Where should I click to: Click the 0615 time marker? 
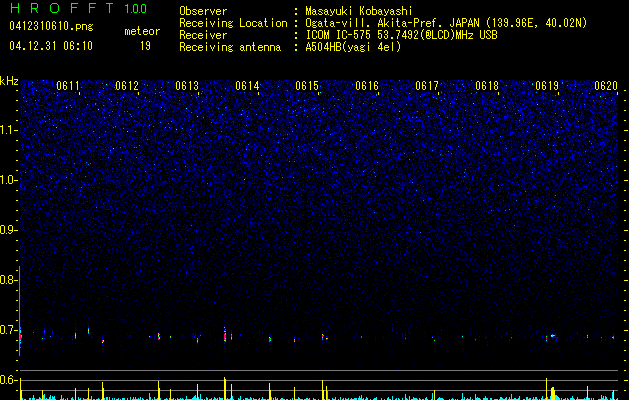tap(307, 86)
